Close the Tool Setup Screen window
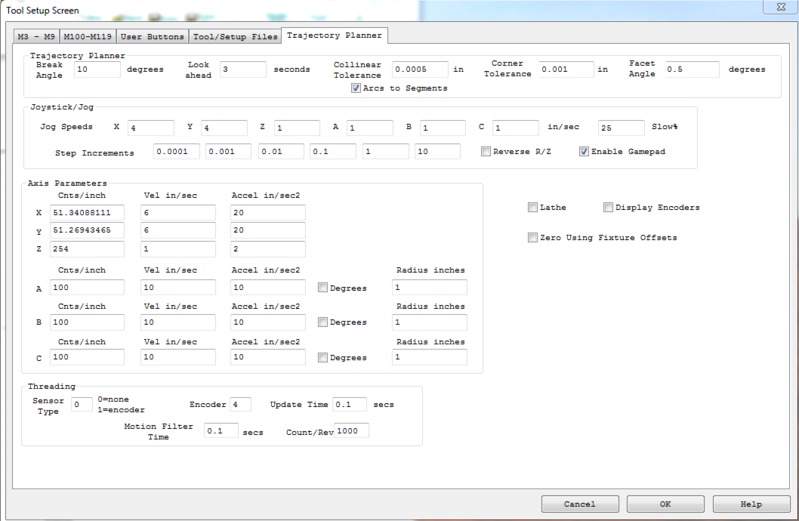The image size is (799, 521). [x=776, y=8]
